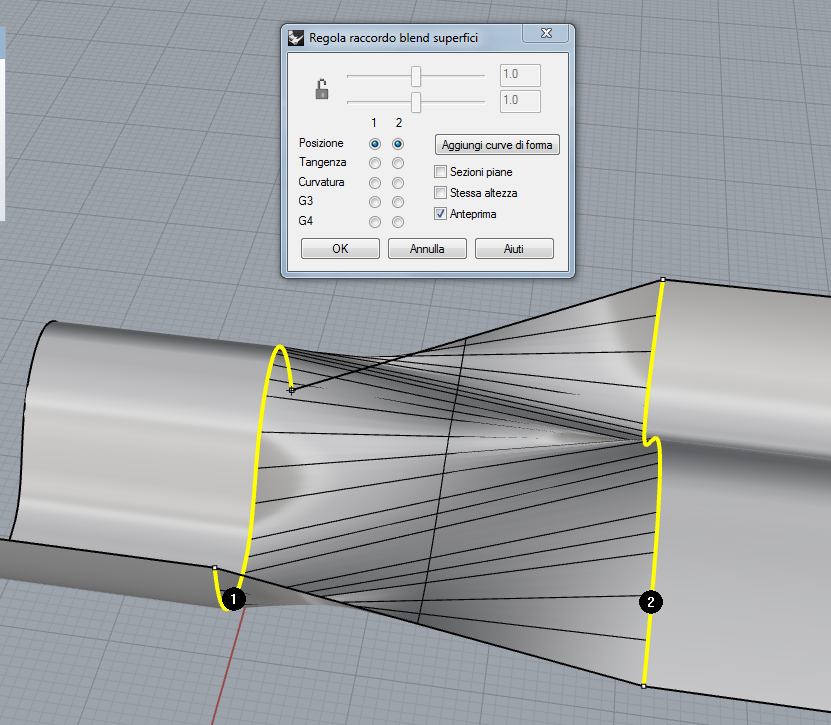Screen dimensions: 831x725
Task: Uncheck the Anteprima preview checkbox
Action: click(x=440, y=213)
